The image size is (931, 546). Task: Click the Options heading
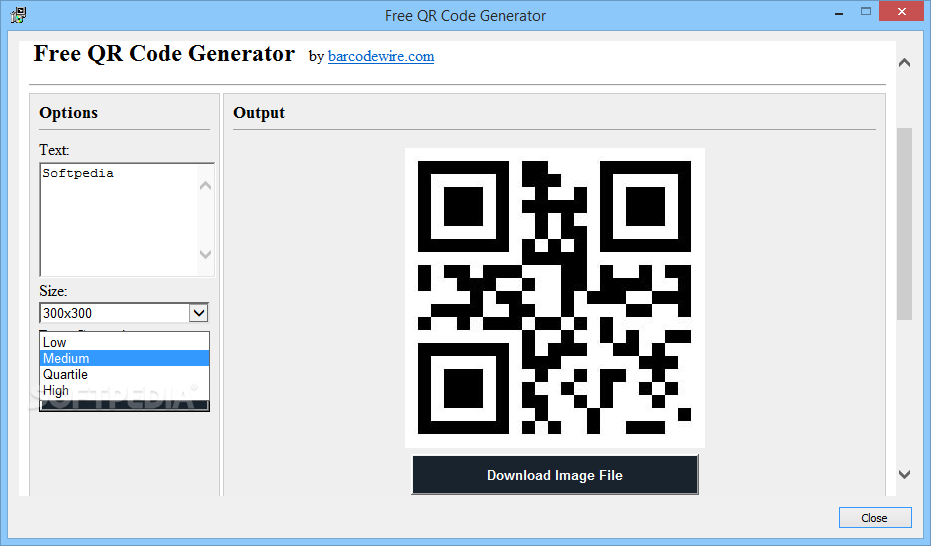[68, 113]
